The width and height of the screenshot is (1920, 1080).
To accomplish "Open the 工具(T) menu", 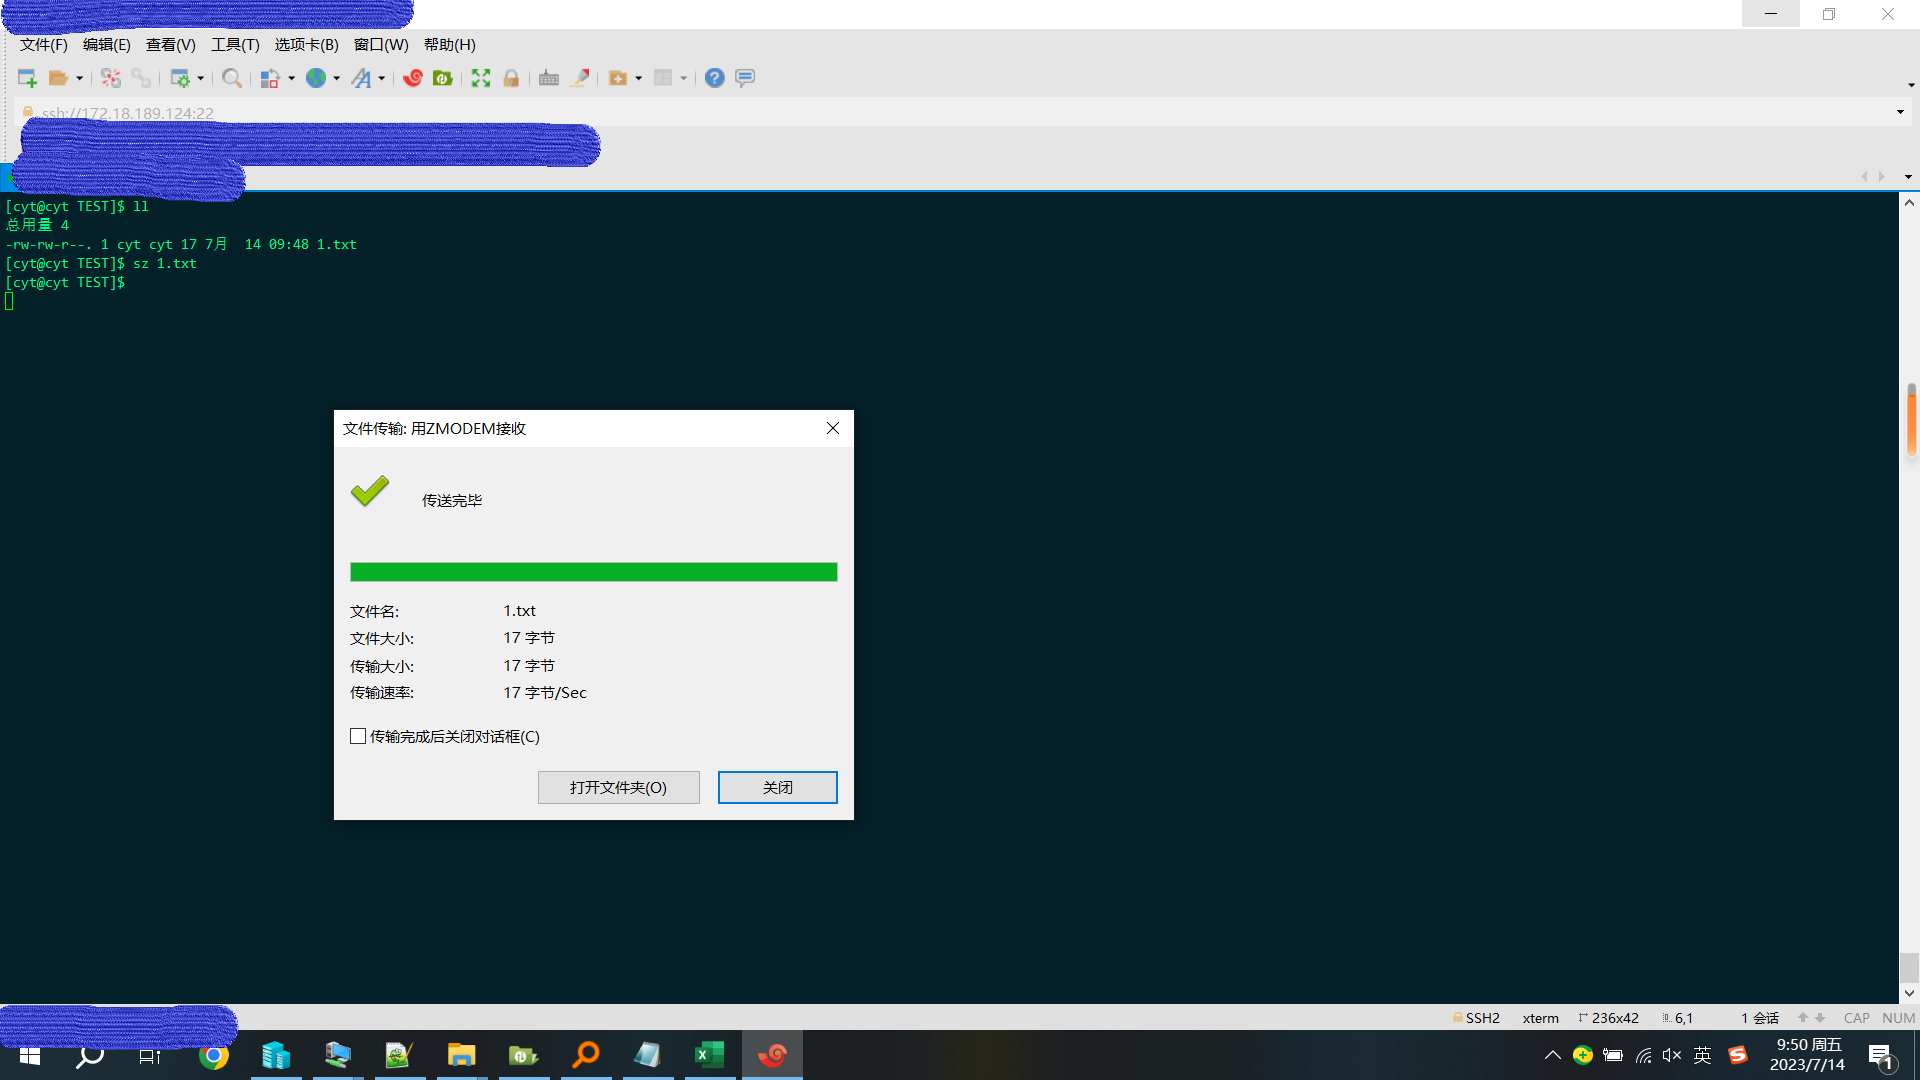I will coord(235,45).
